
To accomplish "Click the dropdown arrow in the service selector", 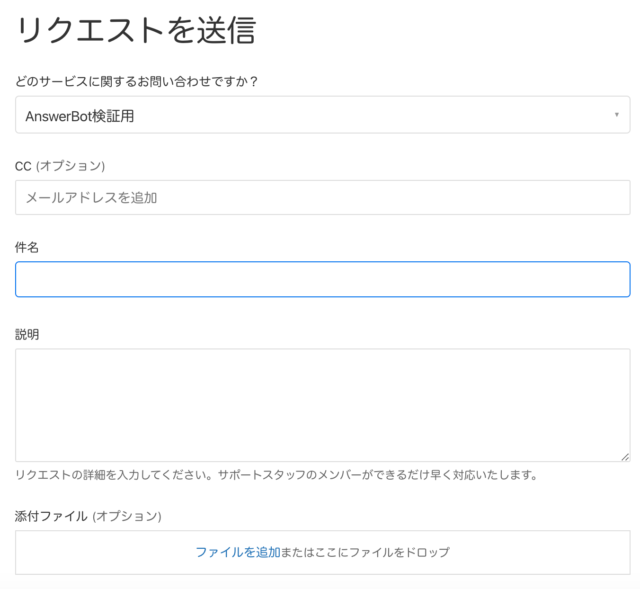I will click(616, 115).
